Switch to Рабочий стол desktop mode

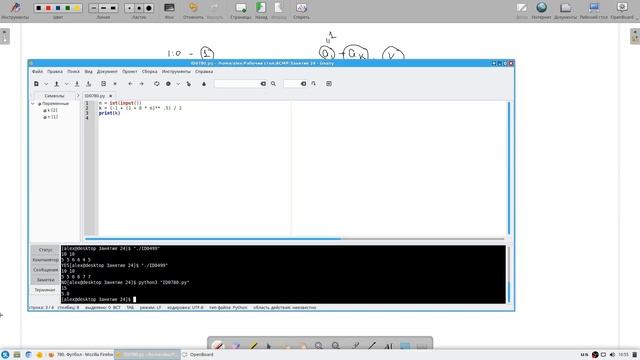(x=594, y=10)
